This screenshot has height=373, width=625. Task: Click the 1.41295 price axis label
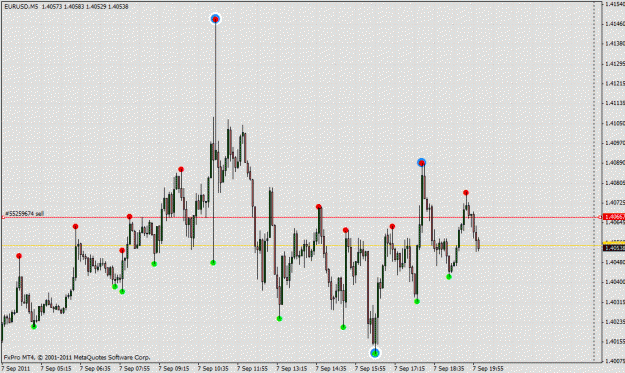coord(615,64)
